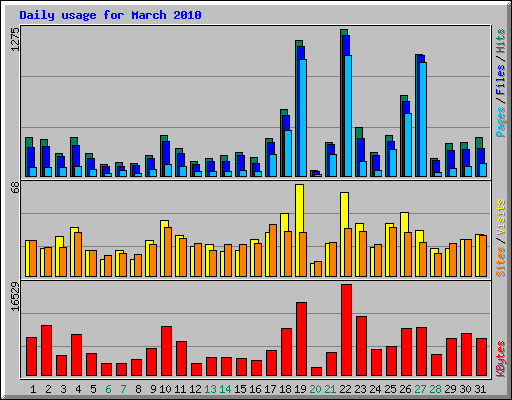
Task: Click the 16529 y-axis value label
Action: click(x=15, y=296)
